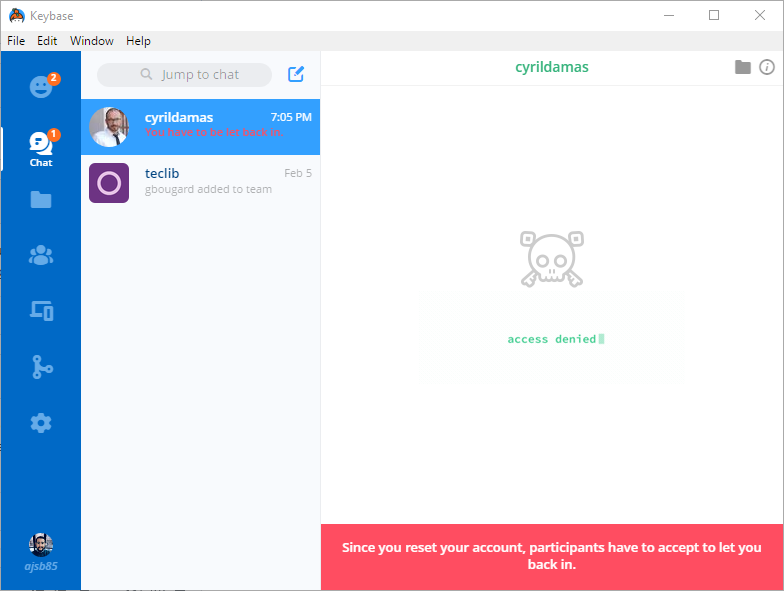Image resolution: width=784 pixels, height=591 pixels.
Task: Click the Feb 5 timestamp
Action: (298, 173)
